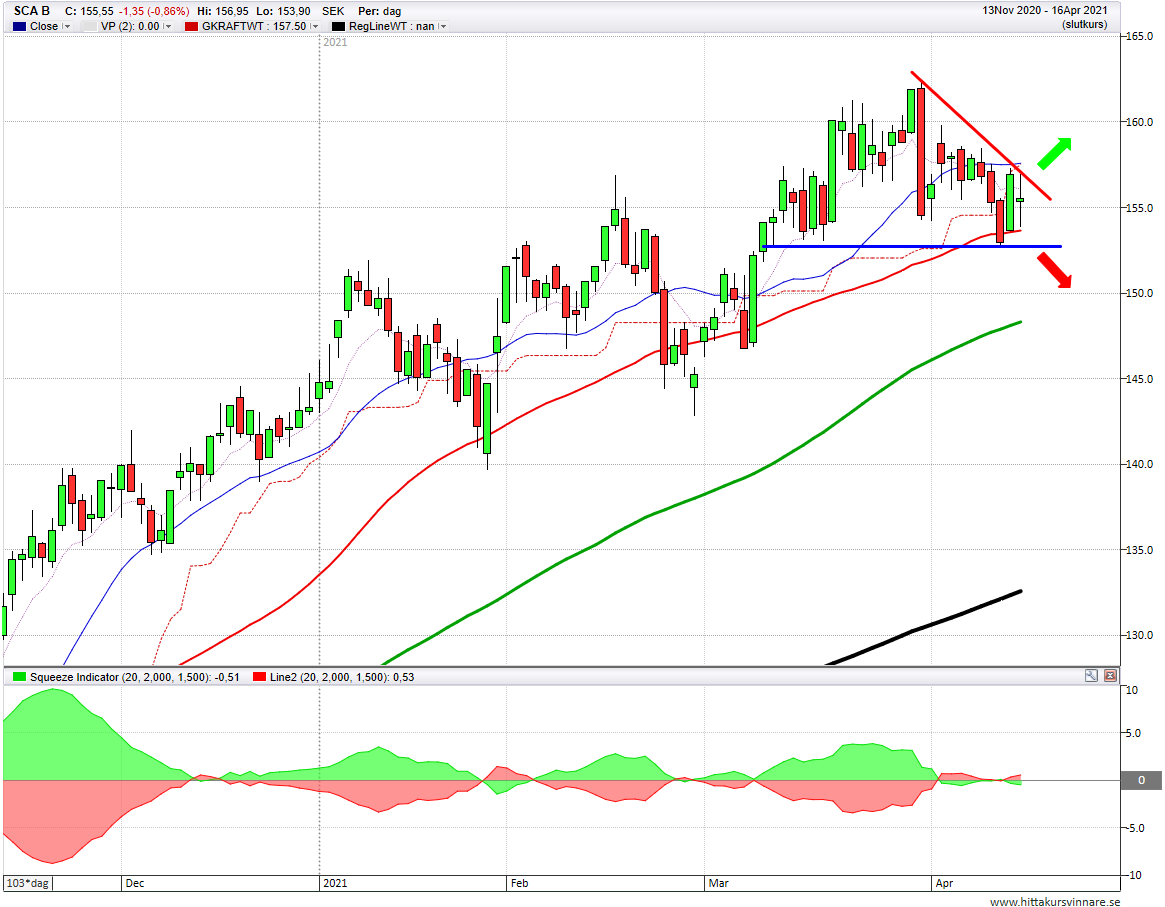Click the (slutkurs) label
The width and height of the screenshot is (1165, 907).
click(1085, 25)
